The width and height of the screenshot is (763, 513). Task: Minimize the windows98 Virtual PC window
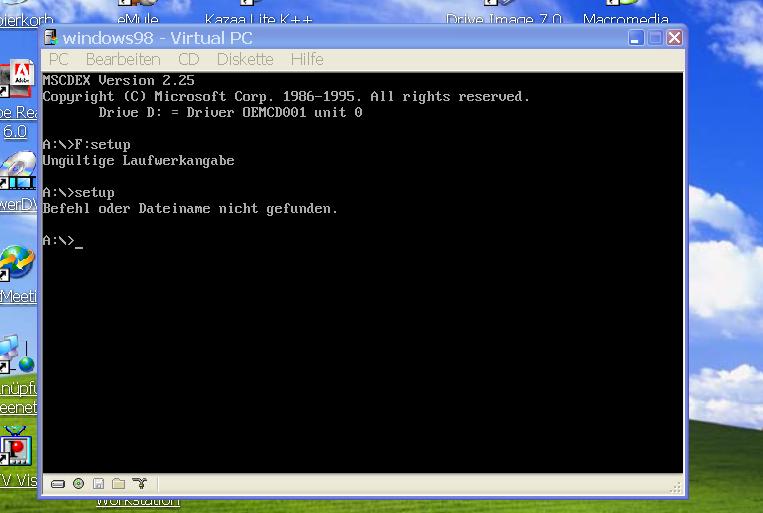[x=636, y=38]
